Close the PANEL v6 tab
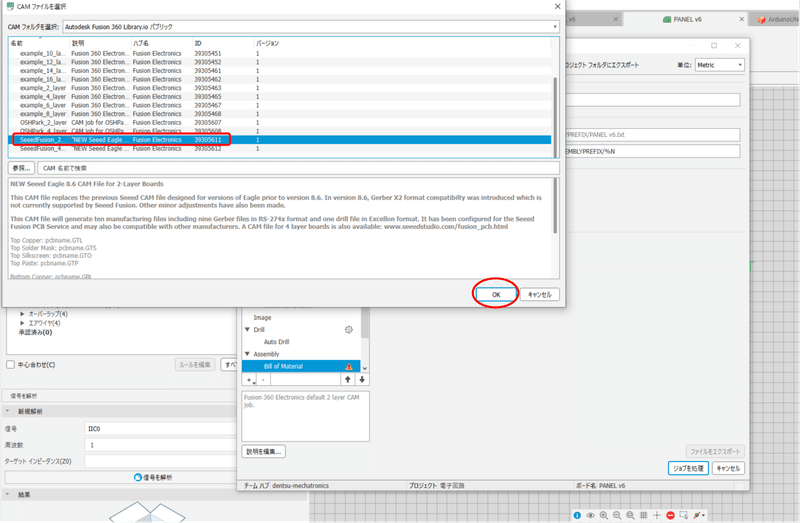Screen dimensions: 800x523 (x=741, y=19)
